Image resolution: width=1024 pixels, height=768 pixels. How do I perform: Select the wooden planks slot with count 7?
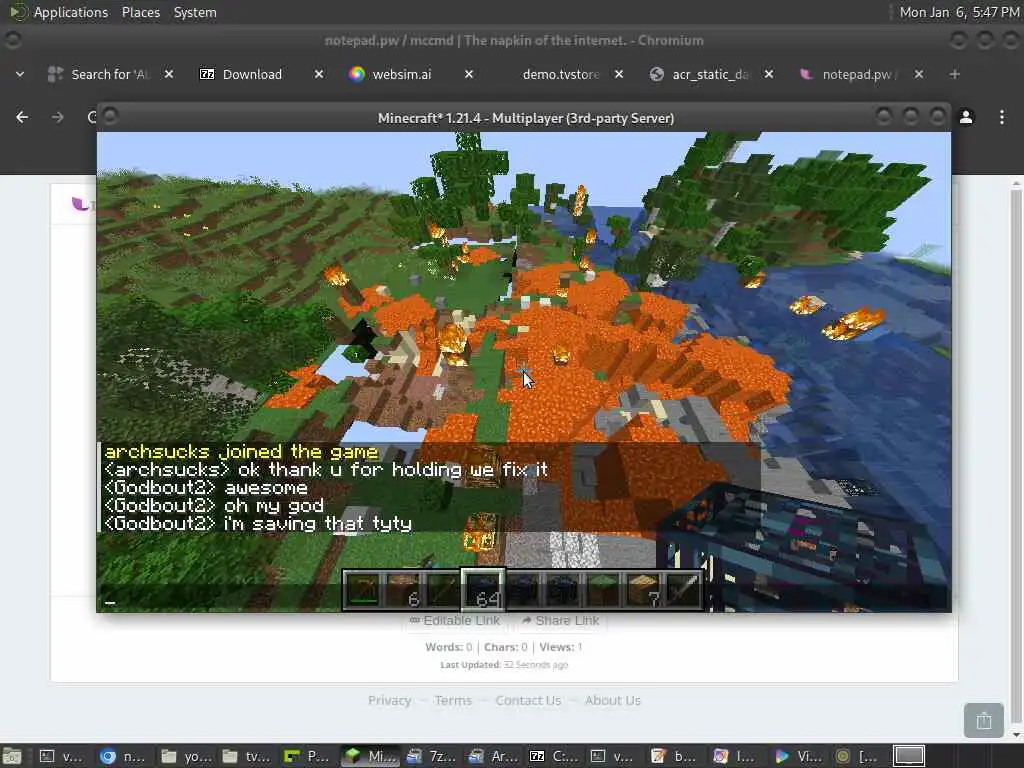coord(643,590)
